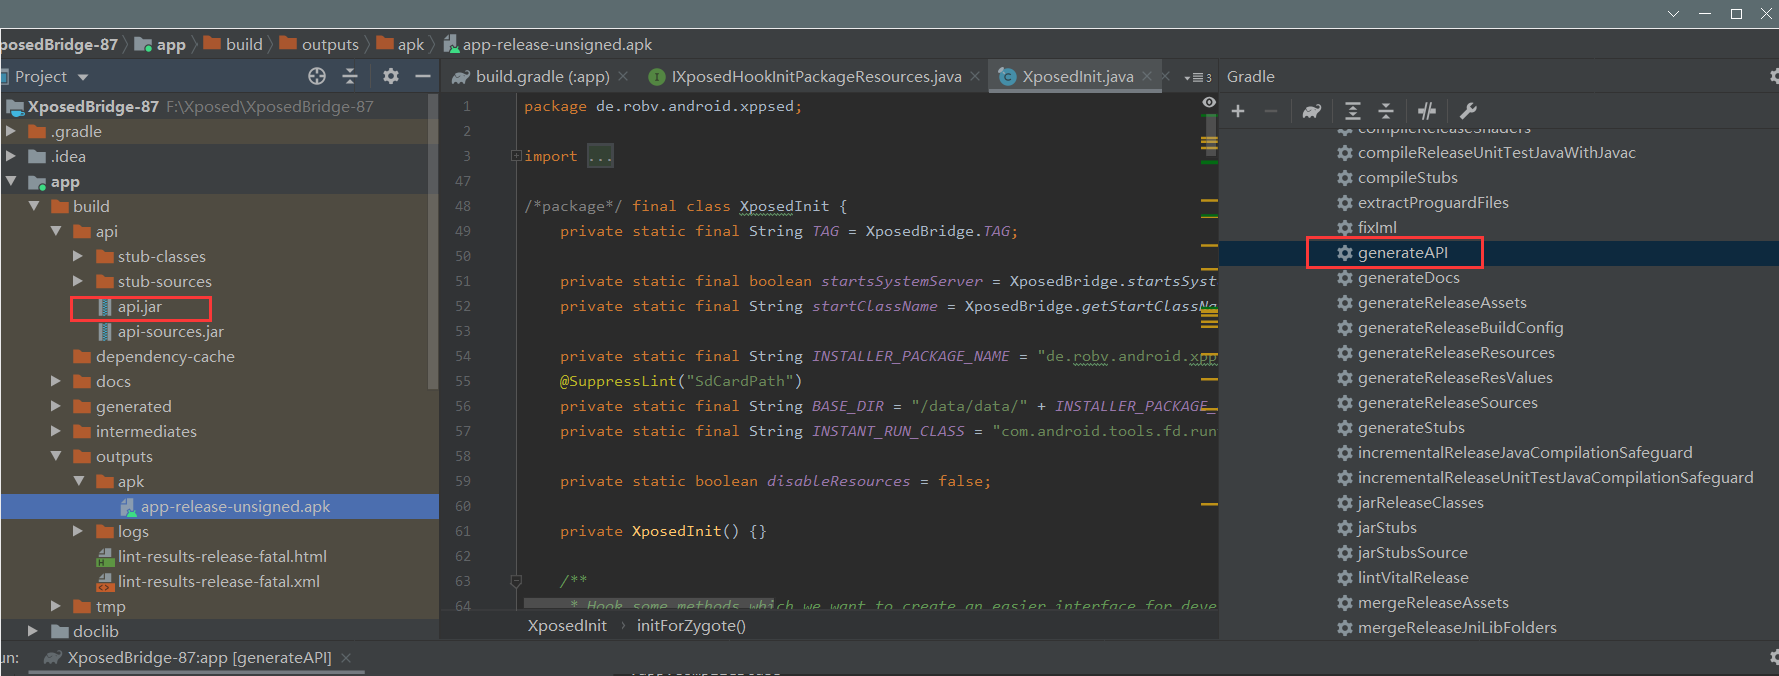Click the locate file crosshair icon in Project panel
Viewport: 1779px width, 676px height.
pos(317,76)
